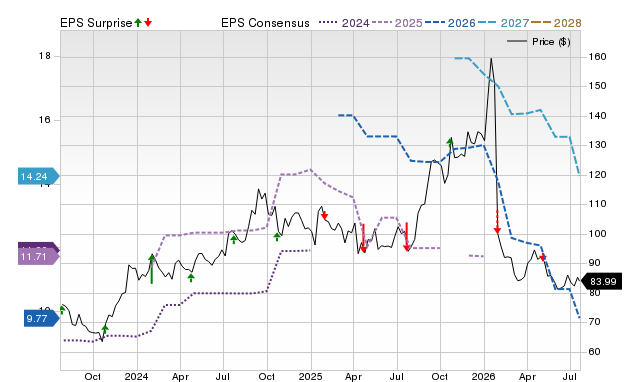640x382 pixels.
Task: Click the long red surprise arrow near July 2025
Action: (x=407, y=237)
